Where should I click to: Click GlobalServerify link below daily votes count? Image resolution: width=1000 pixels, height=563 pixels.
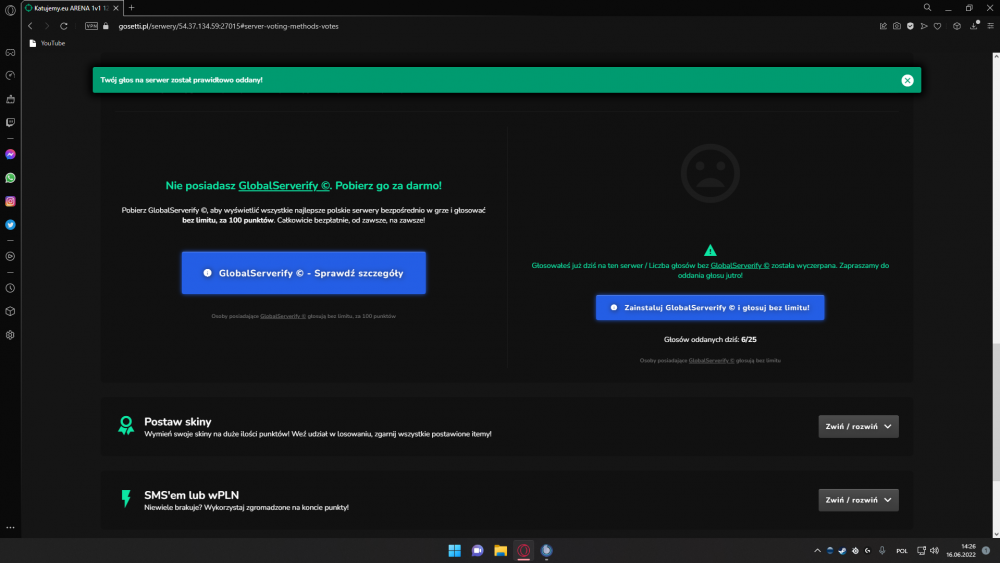(711, 361)
